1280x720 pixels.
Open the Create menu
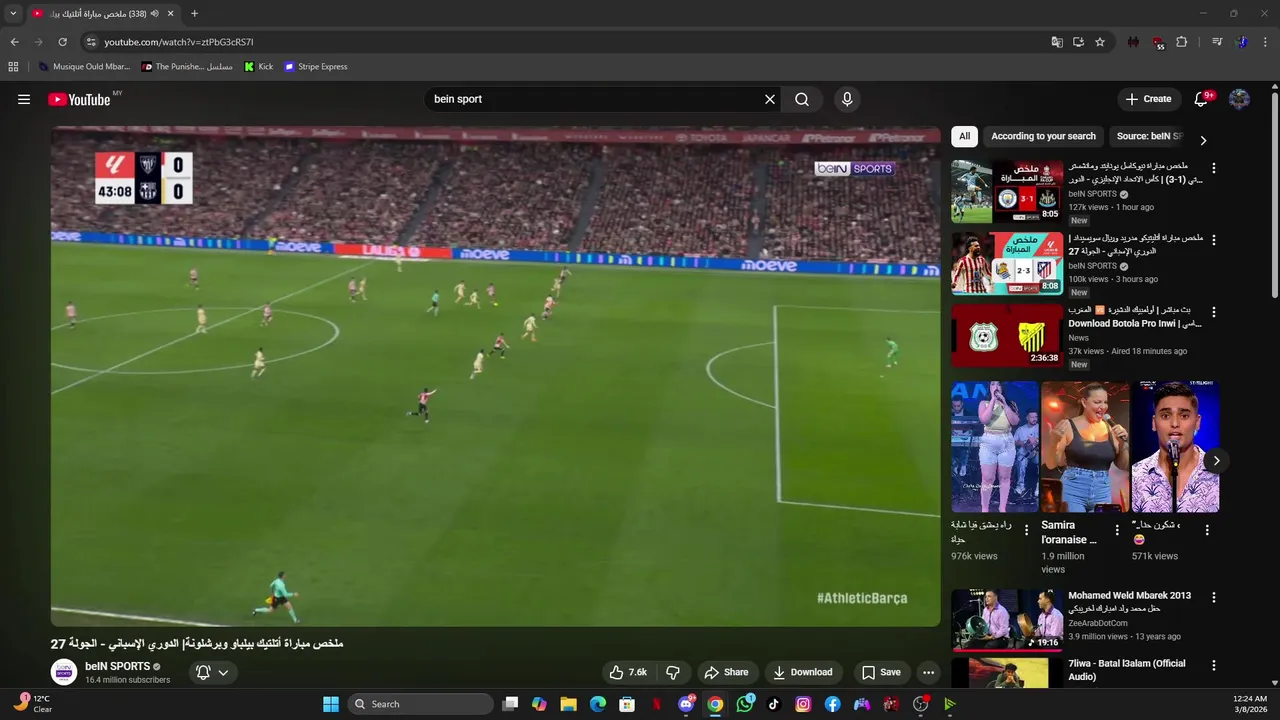pos(1148,99)
